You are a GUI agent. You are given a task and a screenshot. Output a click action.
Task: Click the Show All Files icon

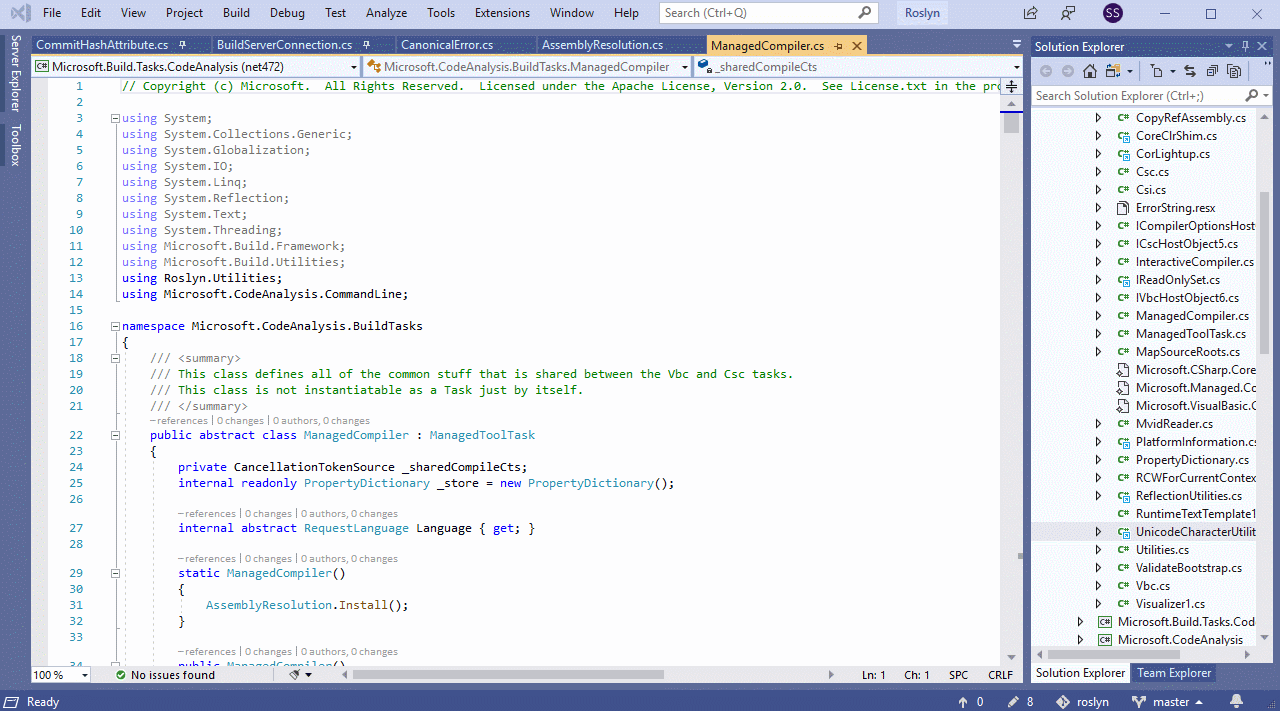click(1234, 71)
